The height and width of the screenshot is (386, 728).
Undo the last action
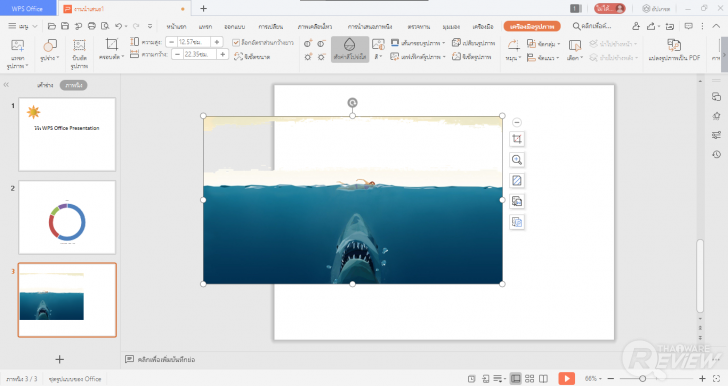(x=119, y=26)
